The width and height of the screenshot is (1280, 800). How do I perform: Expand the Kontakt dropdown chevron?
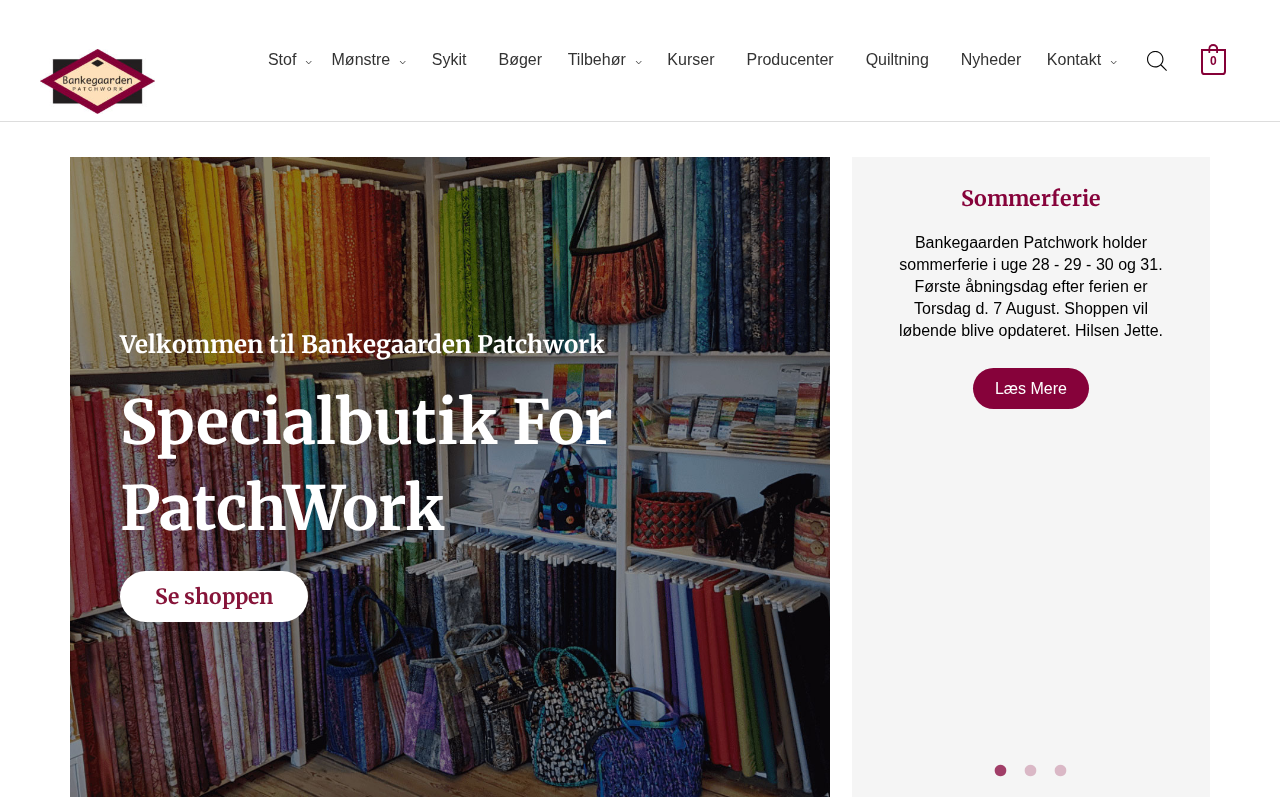(1113, 62)
